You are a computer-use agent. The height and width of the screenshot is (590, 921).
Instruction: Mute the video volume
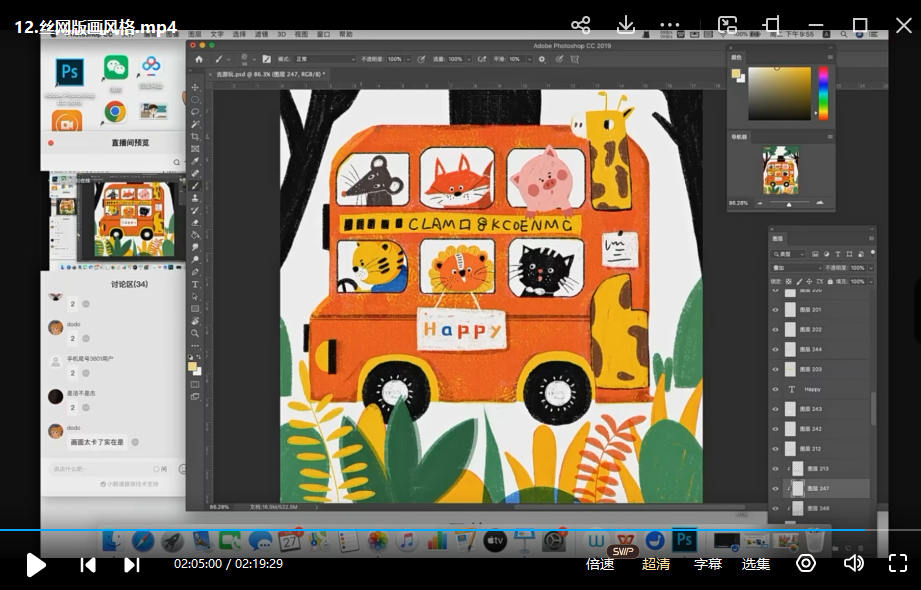[853, 563]
